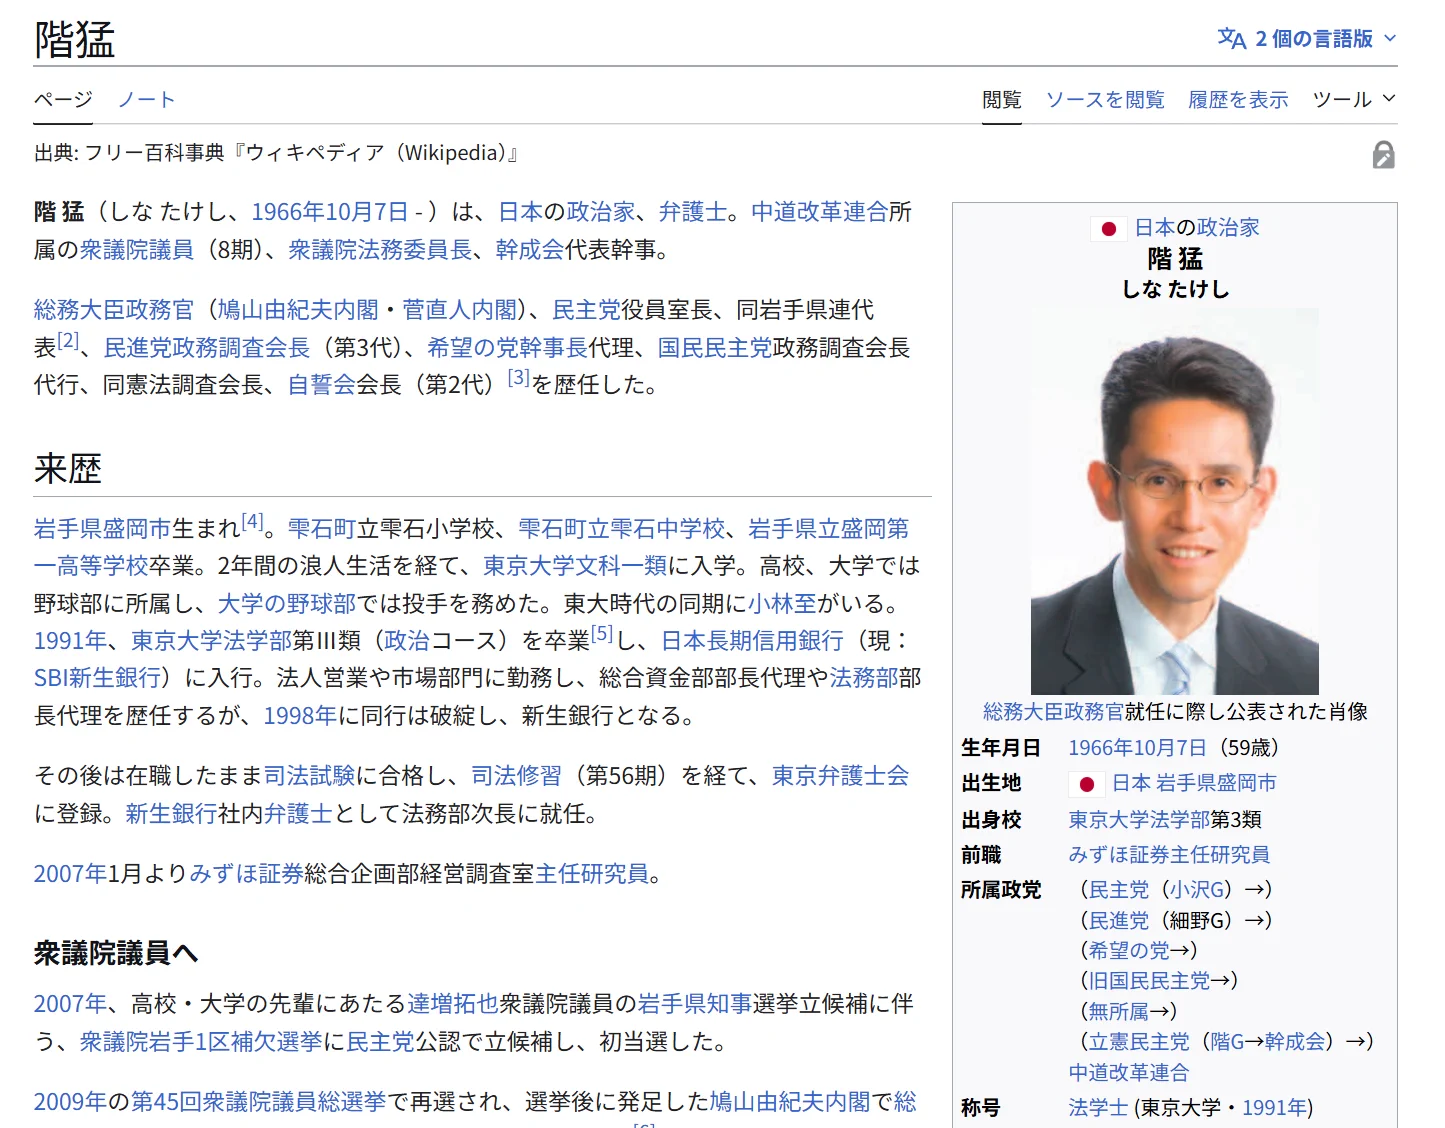1445x1128 pixels.
Task: Open the 菅直人内閣 link
Action: [459, 309]
